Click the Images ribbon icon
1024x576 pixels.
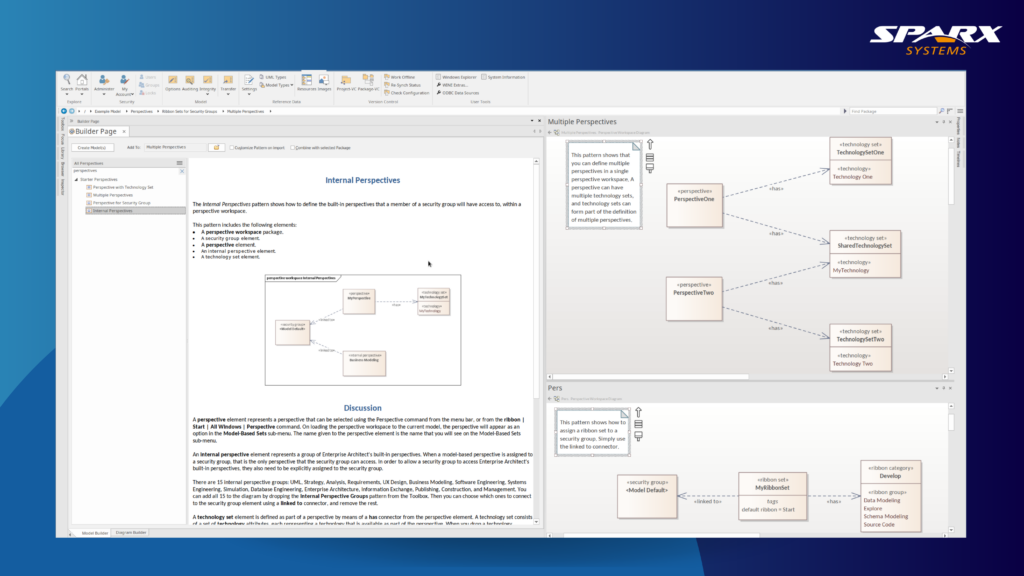[324, 83]
